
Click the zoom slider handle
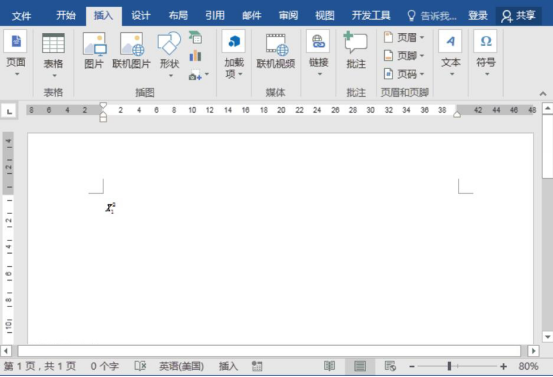click(449, 366)
